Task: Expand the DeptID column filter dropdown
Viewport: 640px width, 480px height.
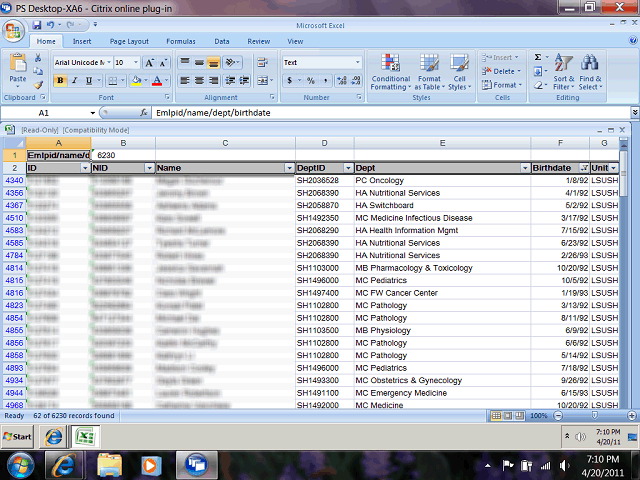Action: point(347,168)
